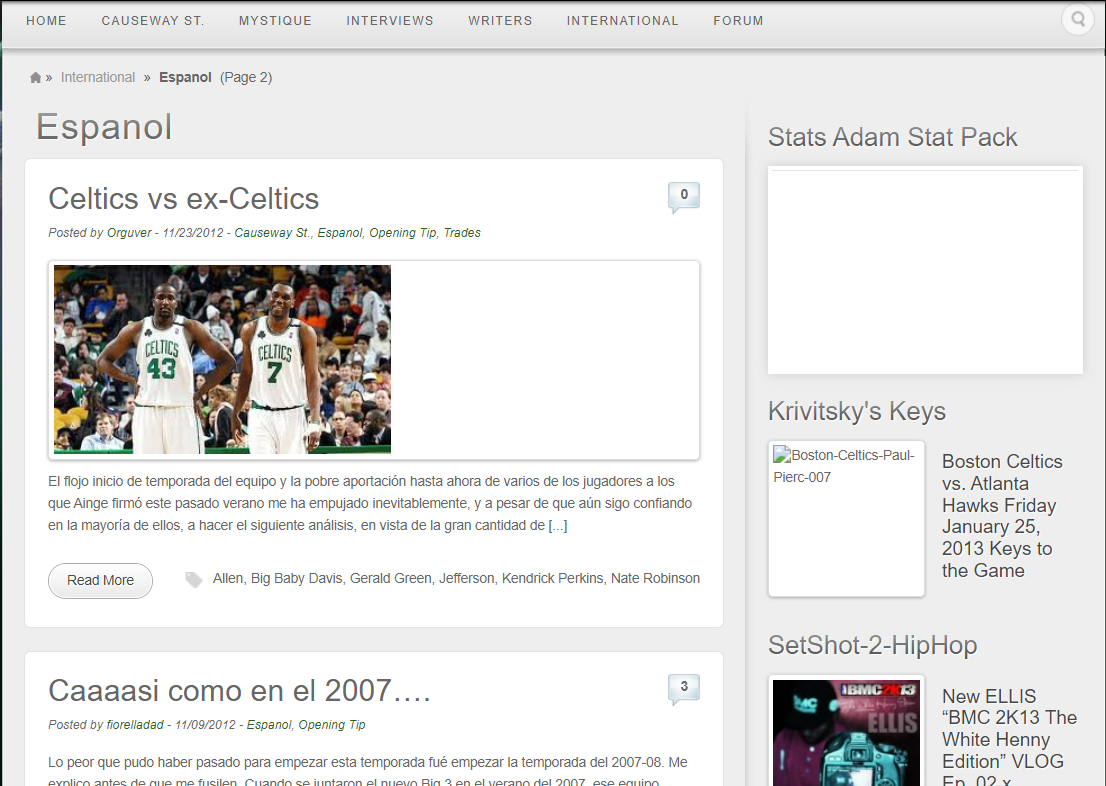Open the Trades category link
This screenshot has width=1106, height=786.
point(462,233)
